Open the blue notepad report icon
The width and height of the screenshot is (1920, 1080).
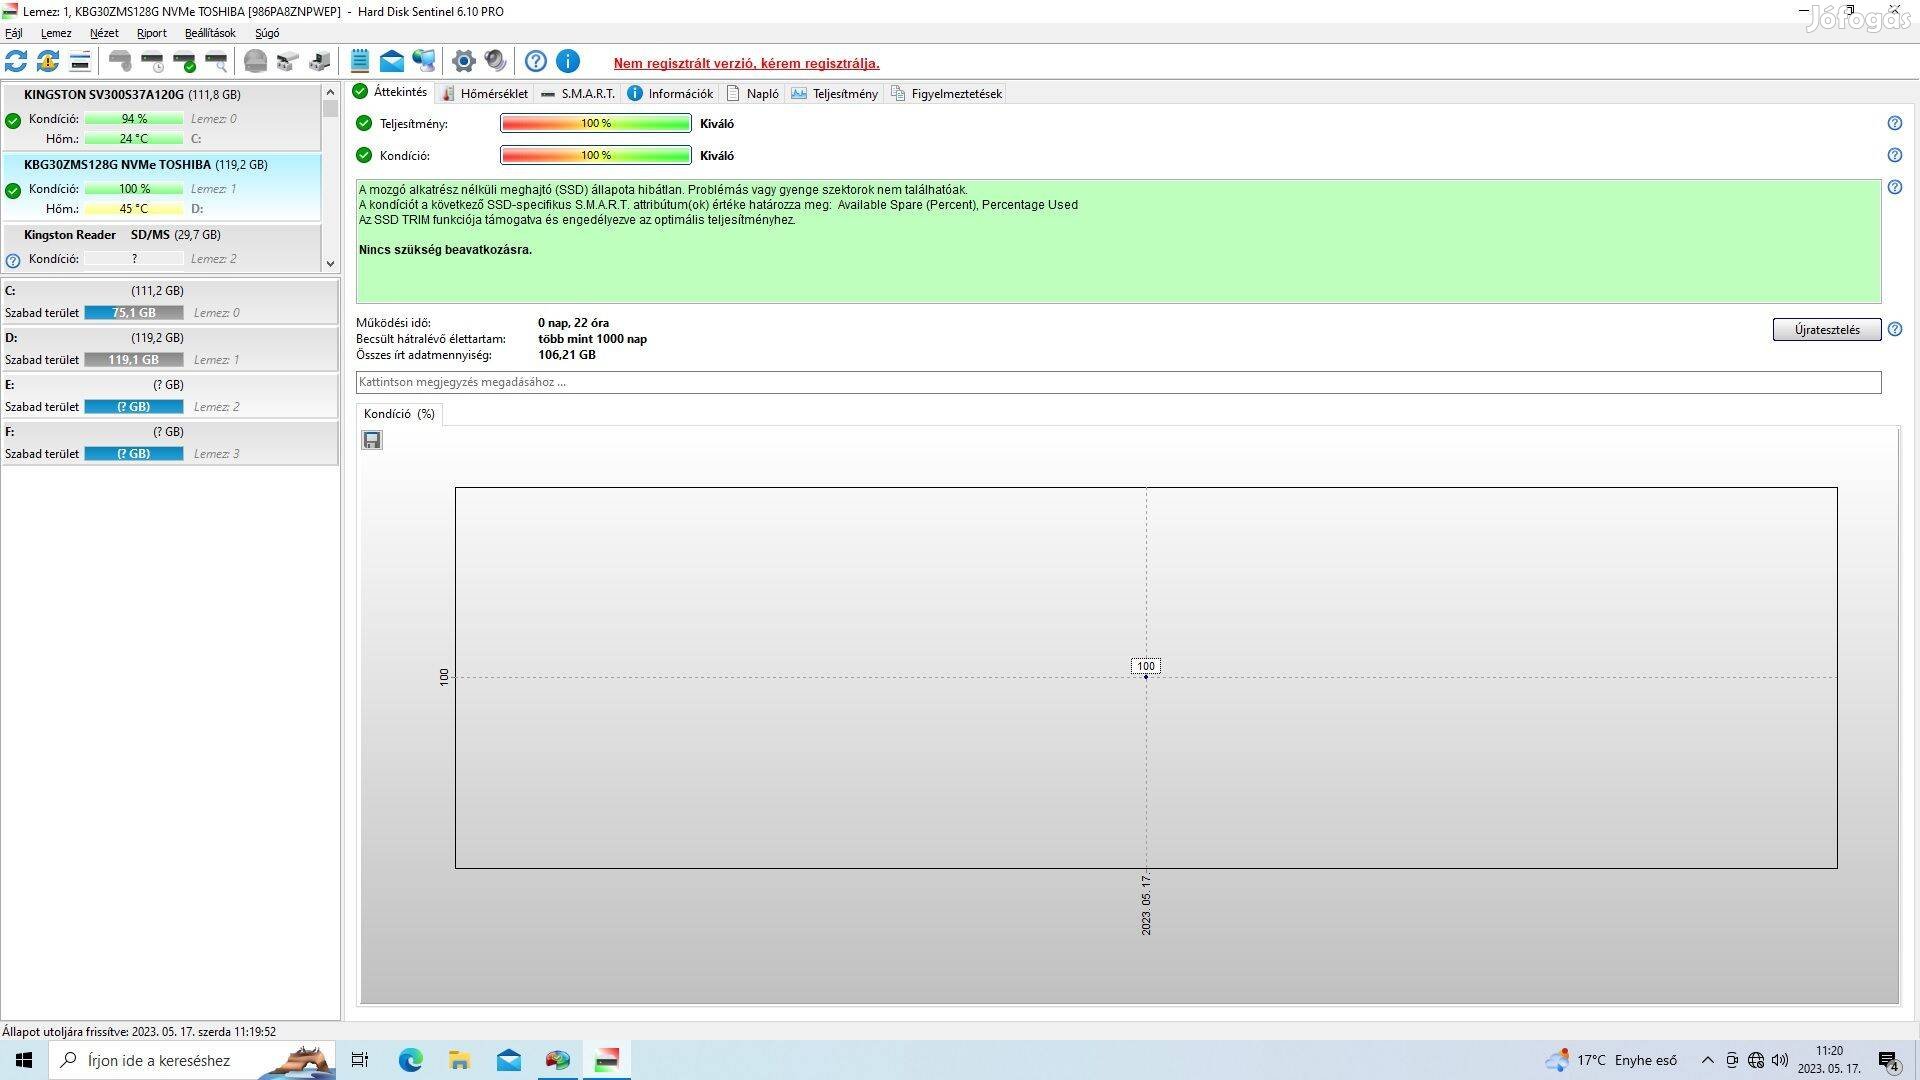click(360, 61)
